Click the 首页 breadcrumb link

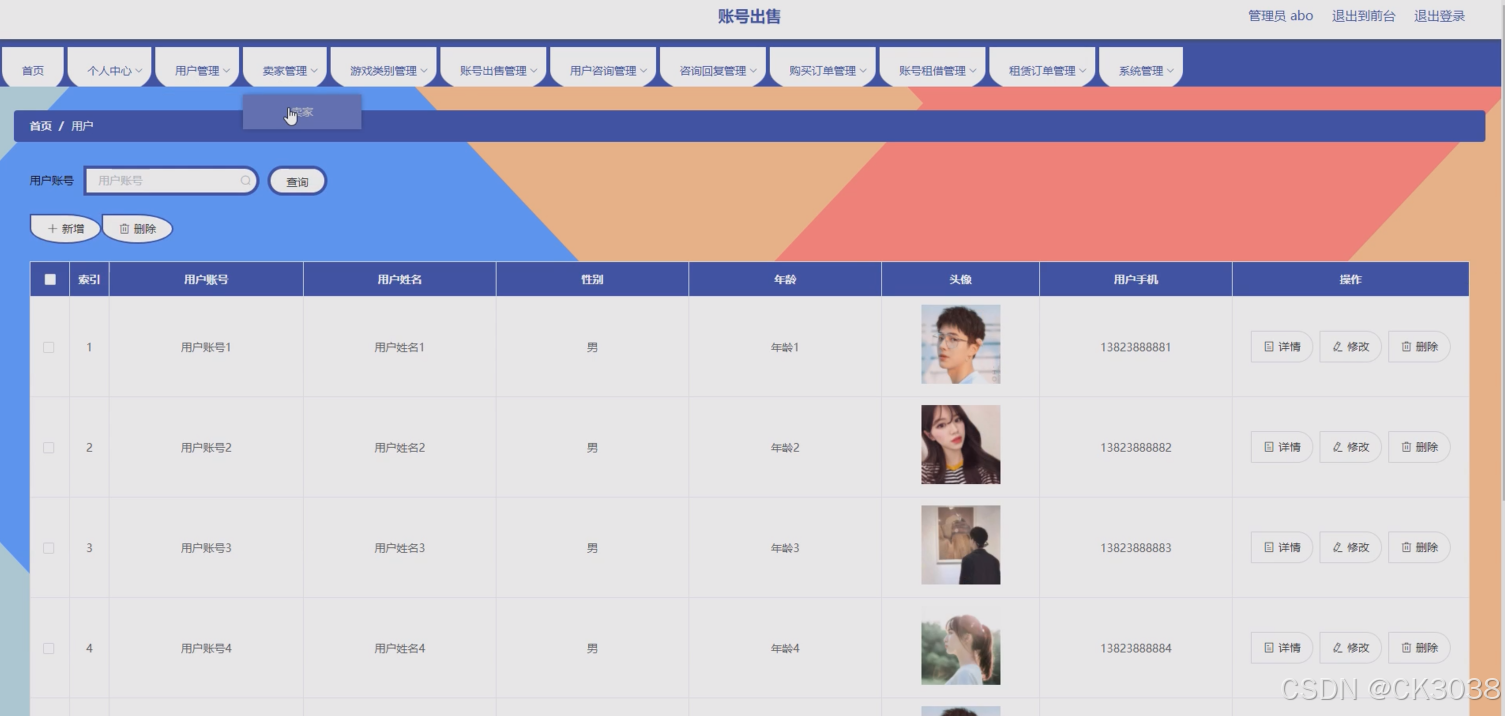[x=40, y=126]
